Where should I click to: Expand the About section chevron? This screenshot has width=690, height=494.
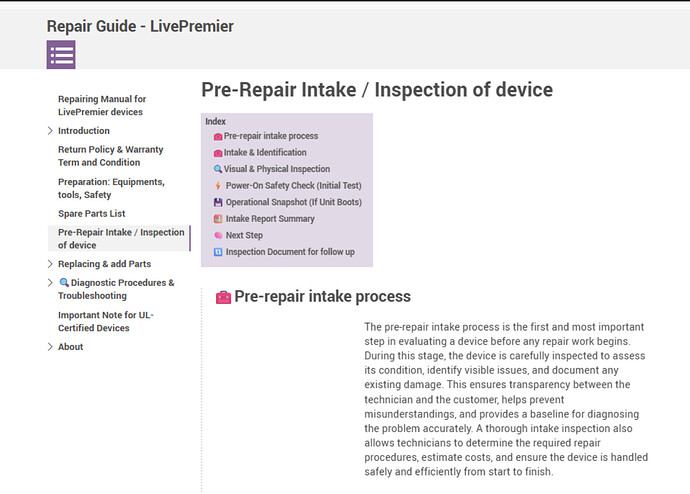(51, 347)
